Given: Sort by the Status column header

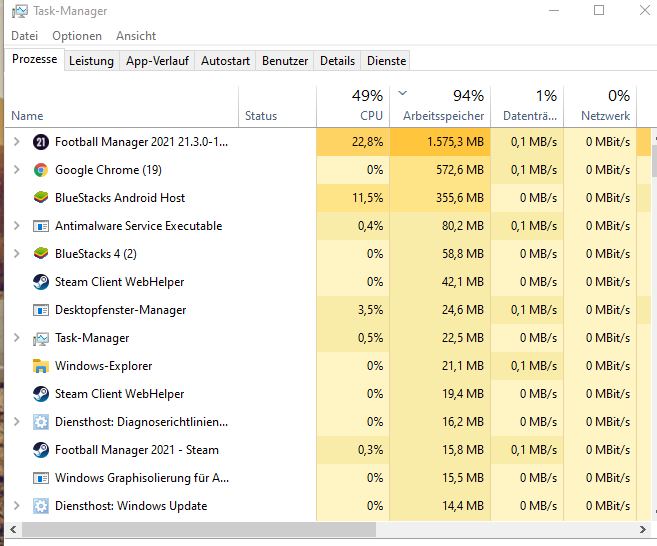Looking at the screenshot, I should click(x=277, y=107).
